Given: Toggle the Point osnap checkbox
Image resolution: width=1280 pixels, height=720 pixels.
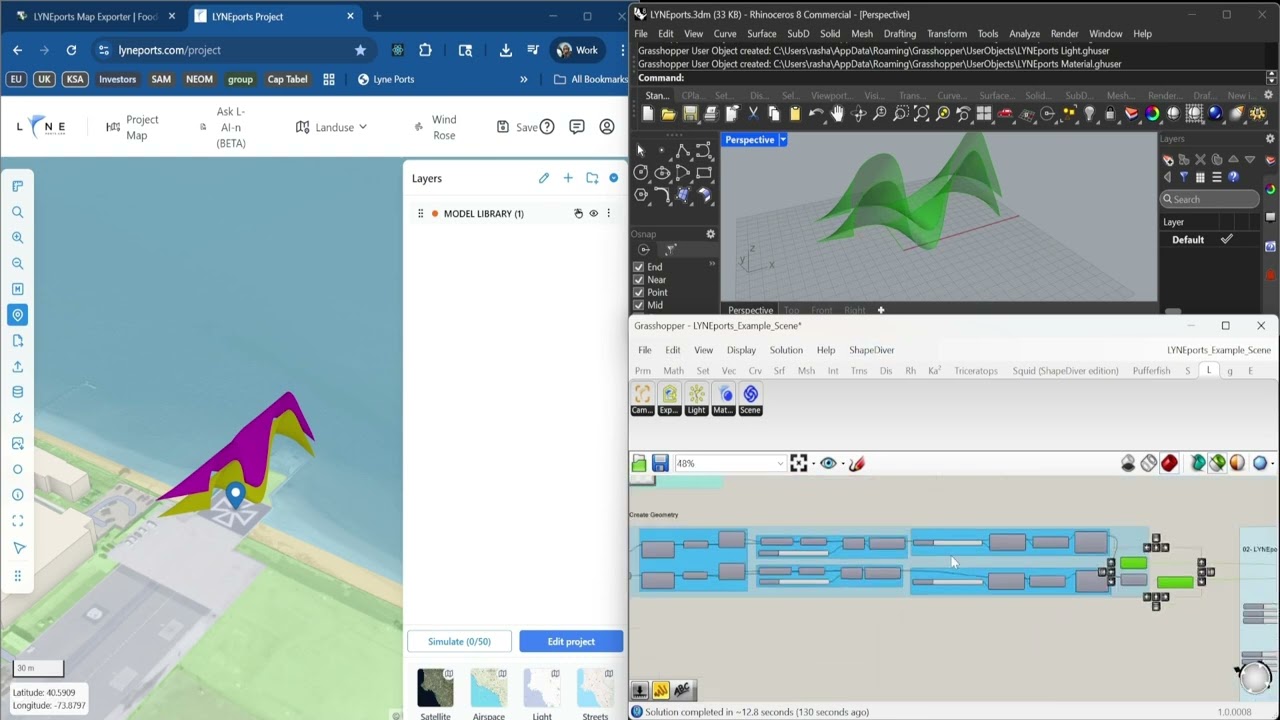Looking at the screenshot, I should 638,293.
